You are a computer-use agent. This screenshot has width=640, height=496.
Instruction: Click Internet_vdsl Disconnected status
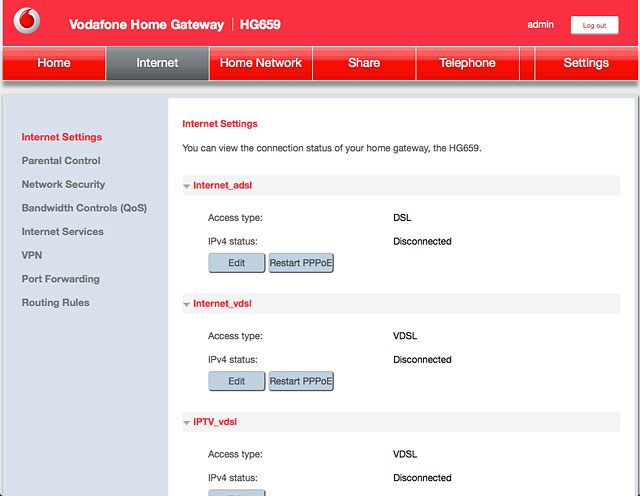tap(422, 360)
